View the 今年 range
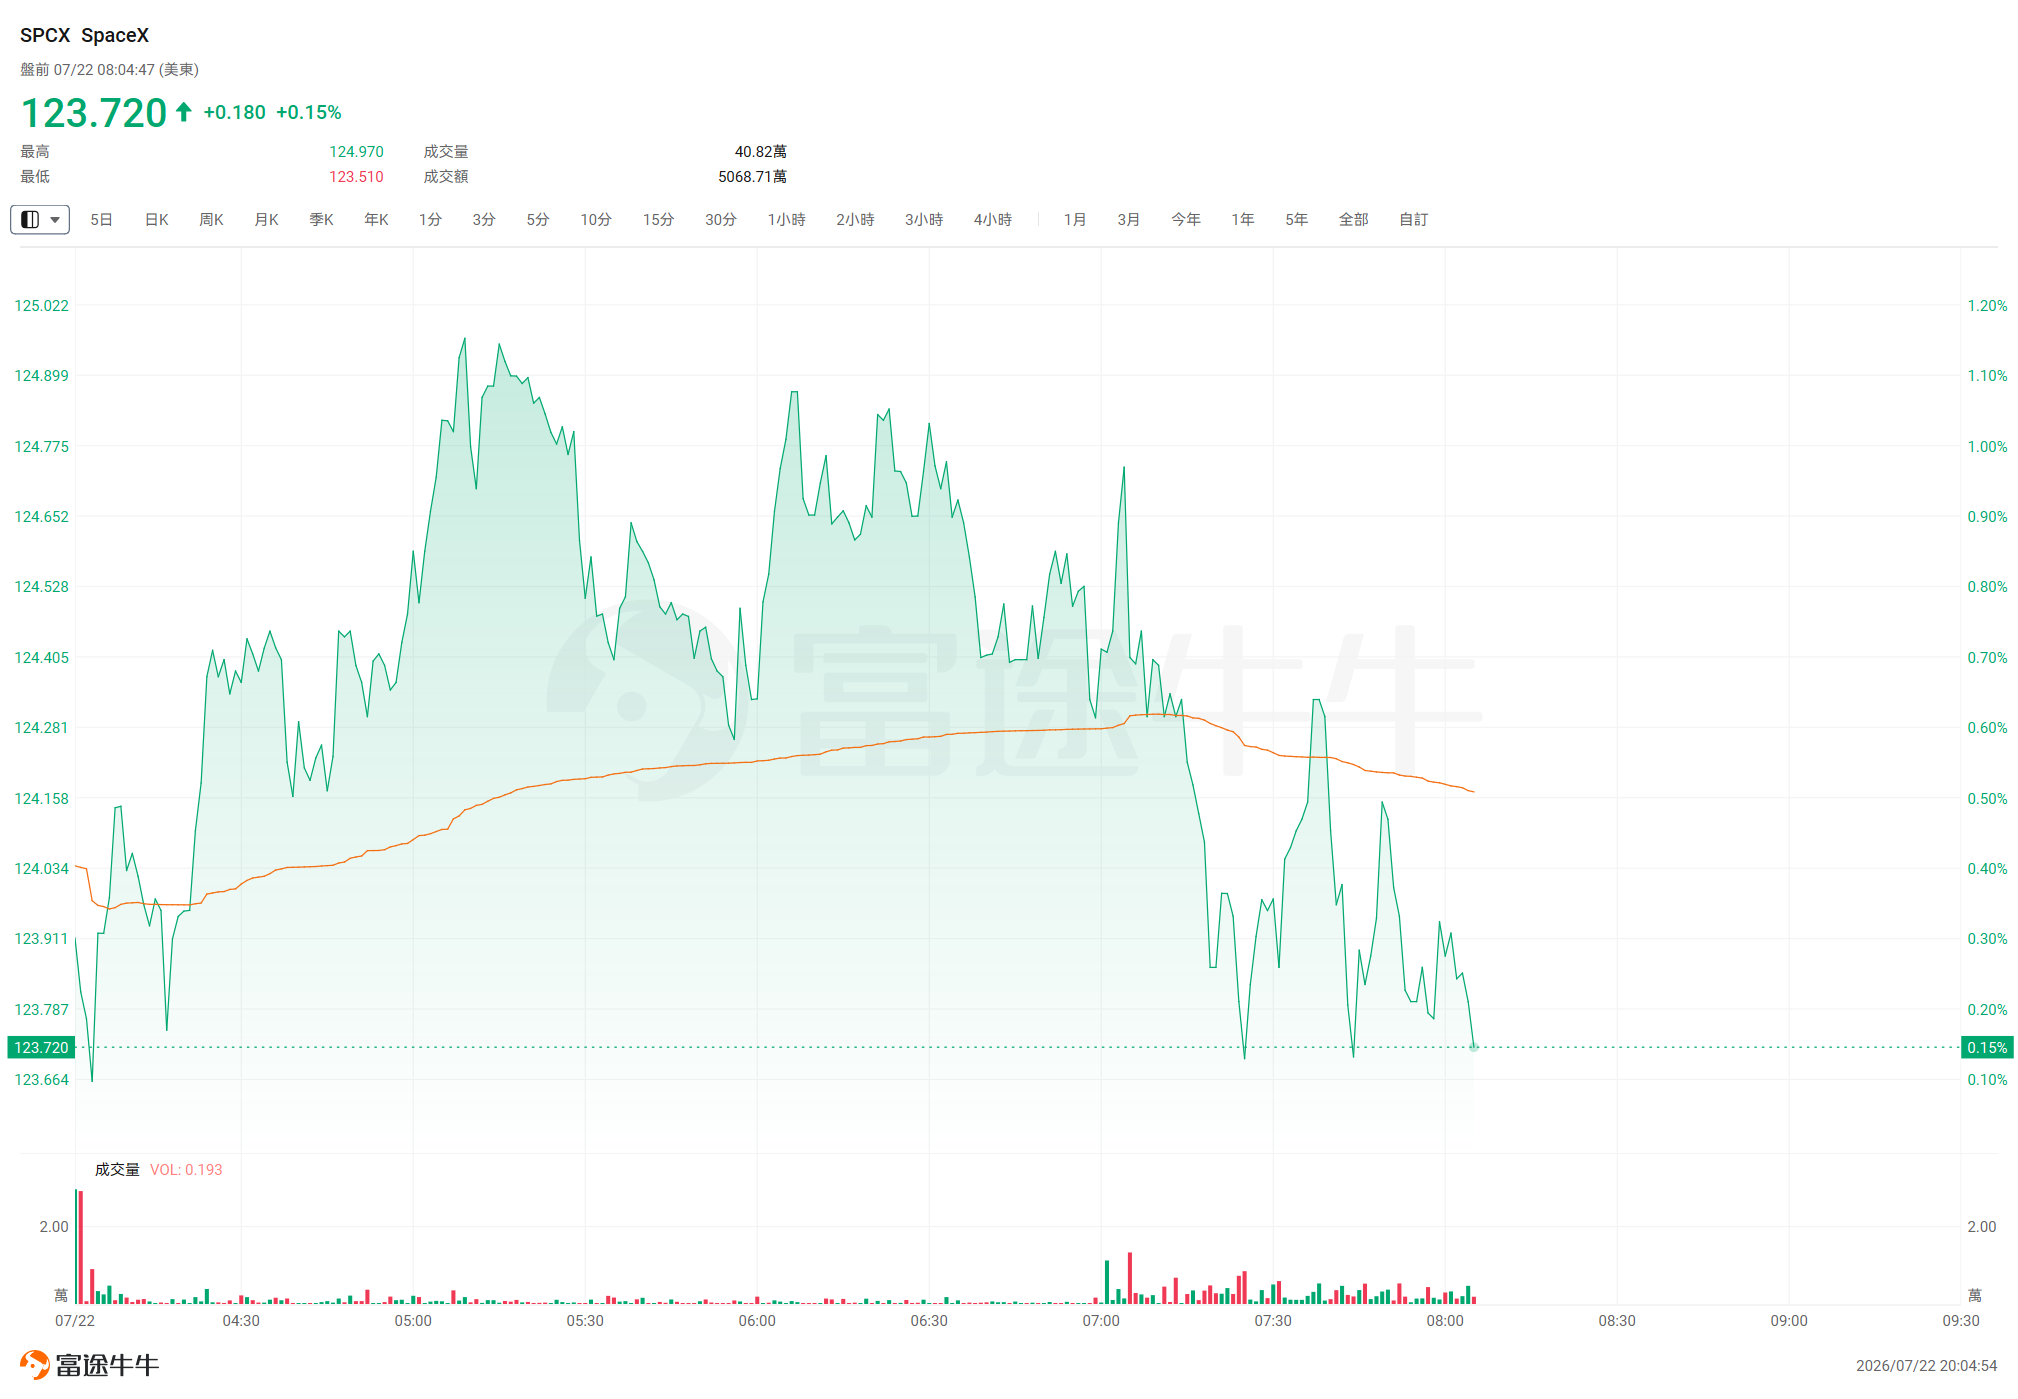The width and height of the screenshot is (2018, 1399). tap(1186, 220)
